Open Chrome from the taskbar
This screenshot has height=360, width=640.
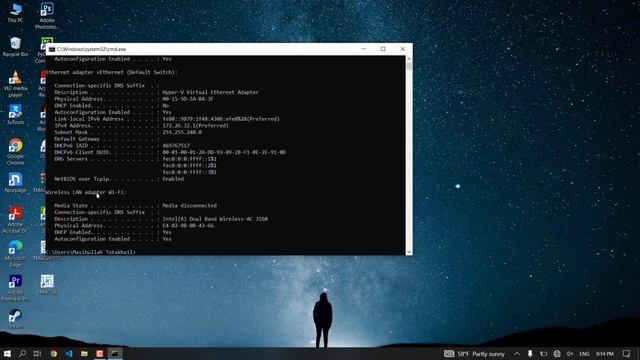(53, 353)
